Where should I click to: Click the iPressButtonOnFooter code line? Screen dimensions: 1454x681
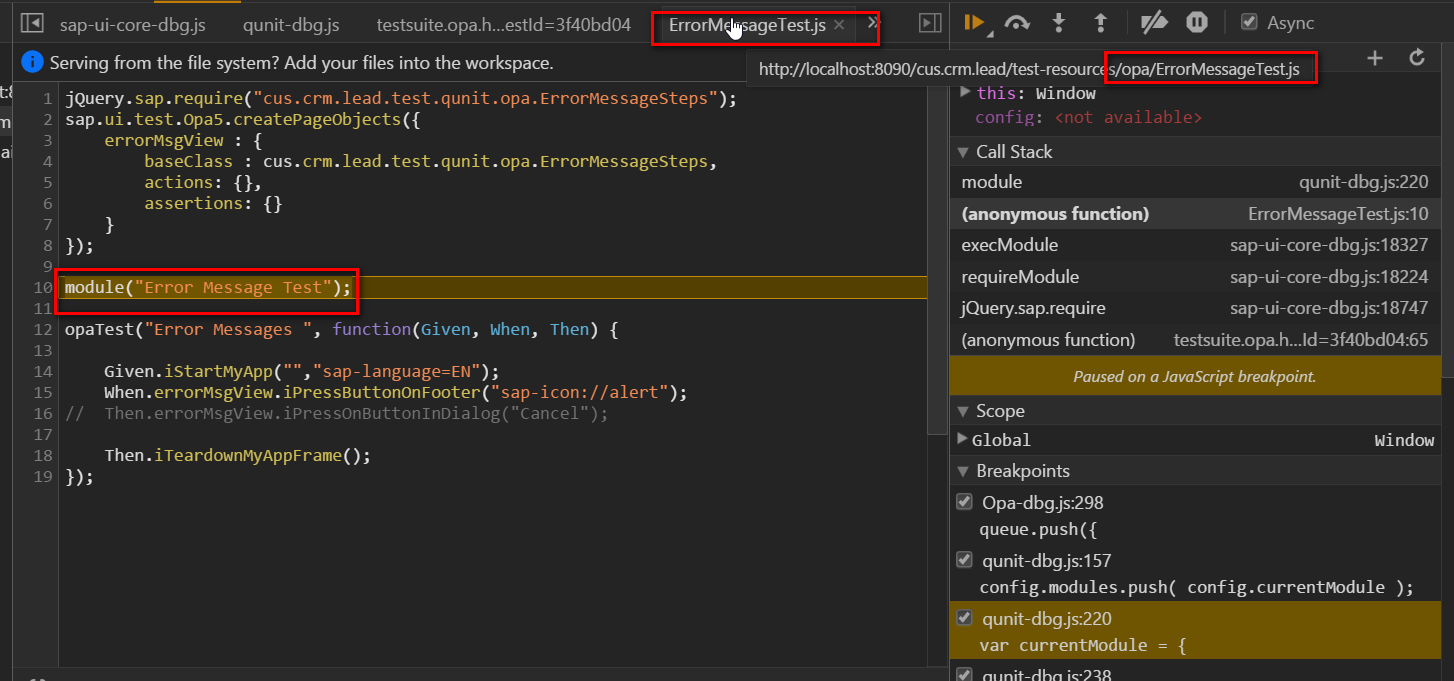[x=395, y=393]
